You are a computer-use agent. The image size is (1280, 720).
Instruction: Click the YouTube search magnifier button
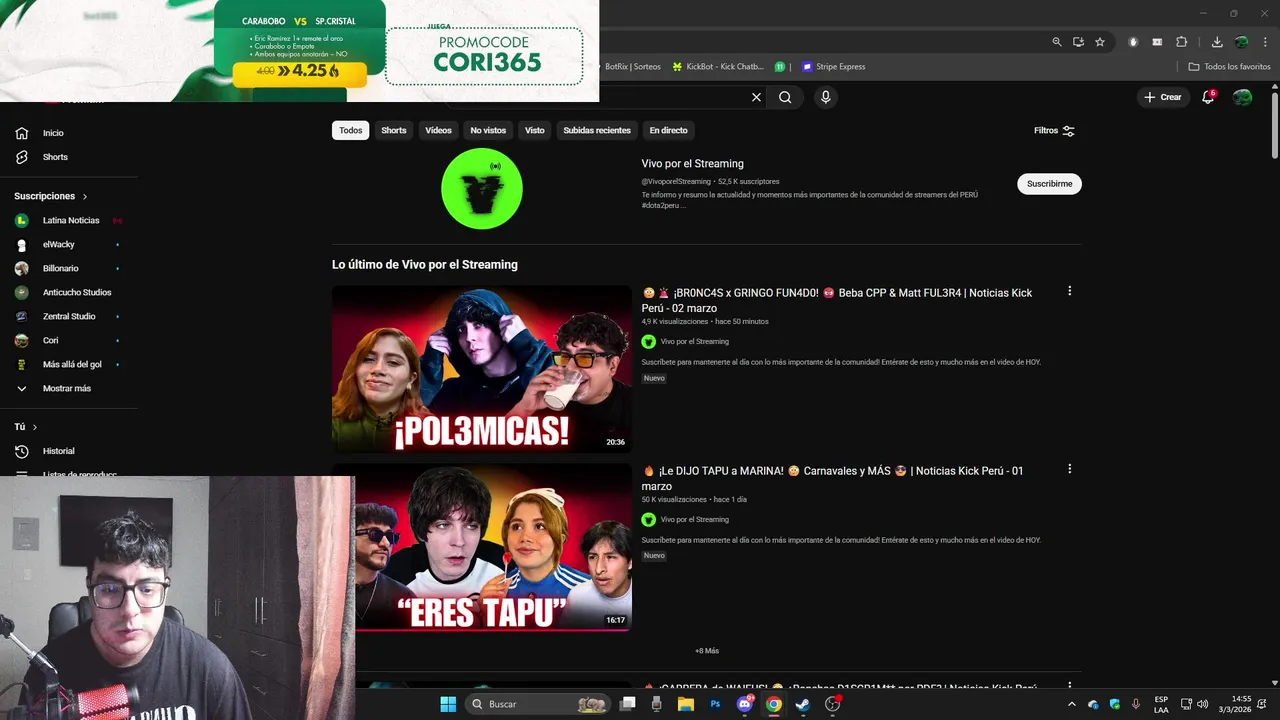pos(785,97)
